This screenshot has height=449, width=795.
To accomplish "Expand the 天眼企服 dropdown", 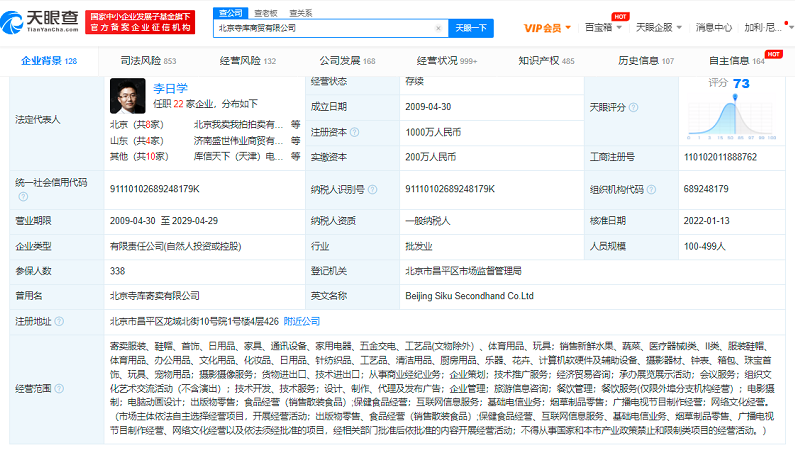I will [657, 27].
